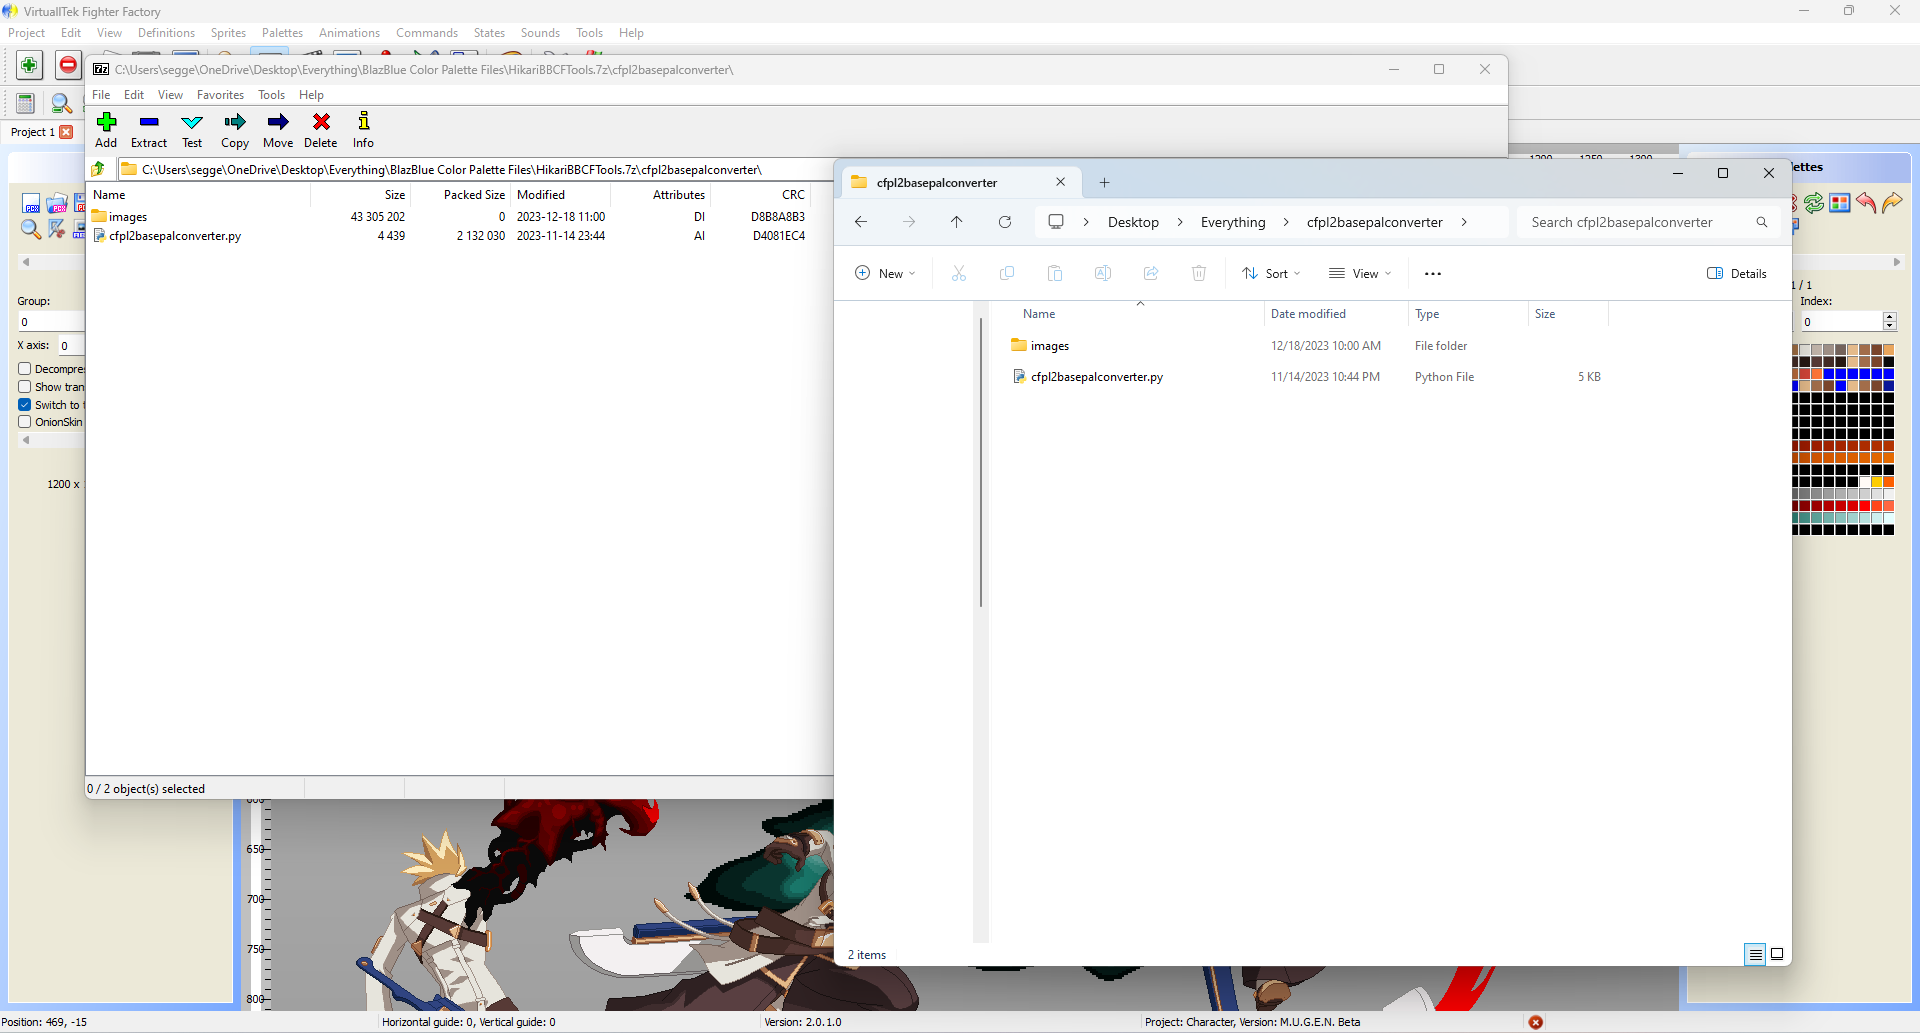The image size is (1920, 1033).
Task: Open the Sort dropdown in File Explorer
Action: pyautogui.click(x=1271, y=273)
